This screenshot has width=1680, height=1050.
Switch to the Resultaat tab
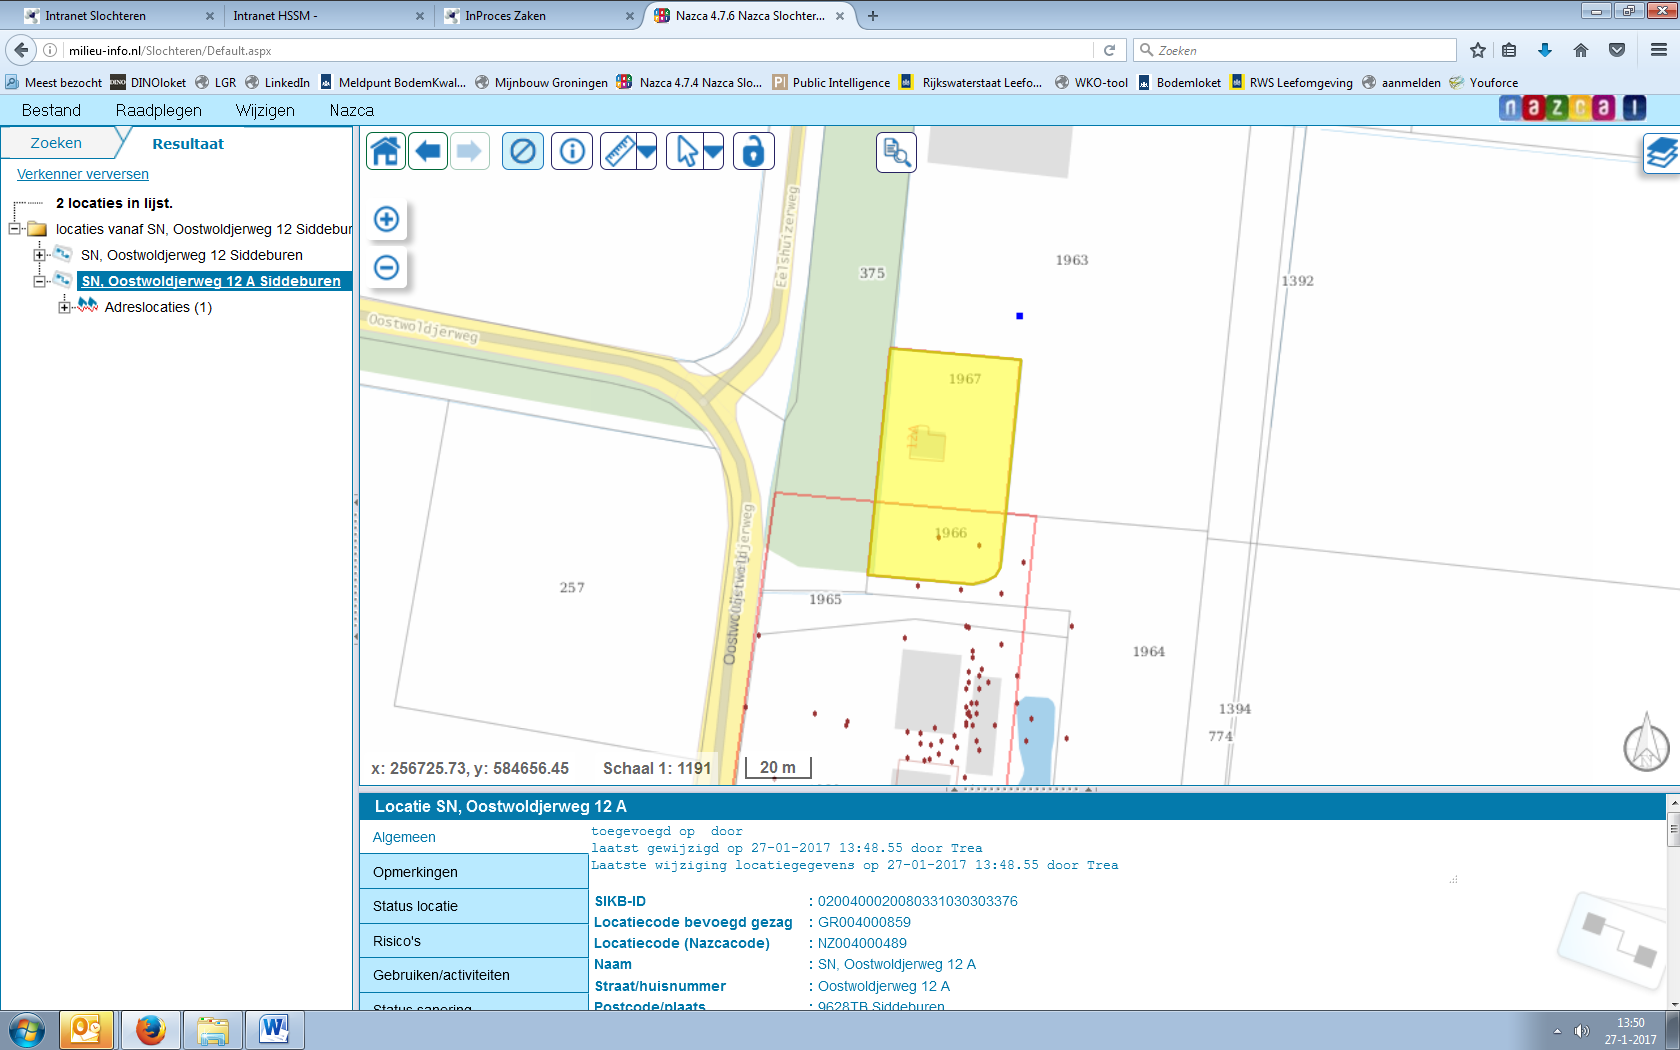click(x=188, y=144)
